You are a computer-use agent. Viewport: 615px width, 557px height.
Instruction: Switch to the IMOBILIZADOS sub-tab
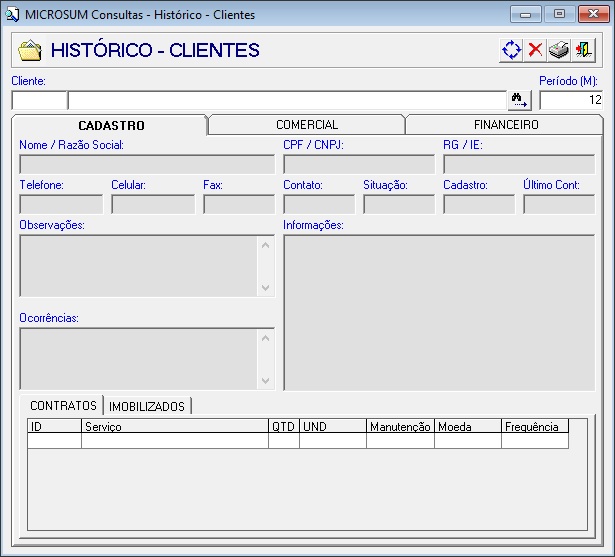(147, 406)
